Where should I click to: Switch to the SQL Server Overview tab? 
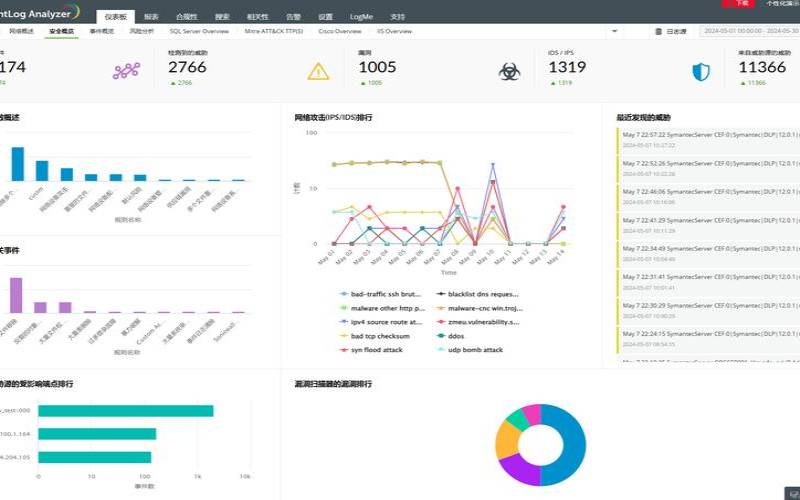[x=199, y=32]
